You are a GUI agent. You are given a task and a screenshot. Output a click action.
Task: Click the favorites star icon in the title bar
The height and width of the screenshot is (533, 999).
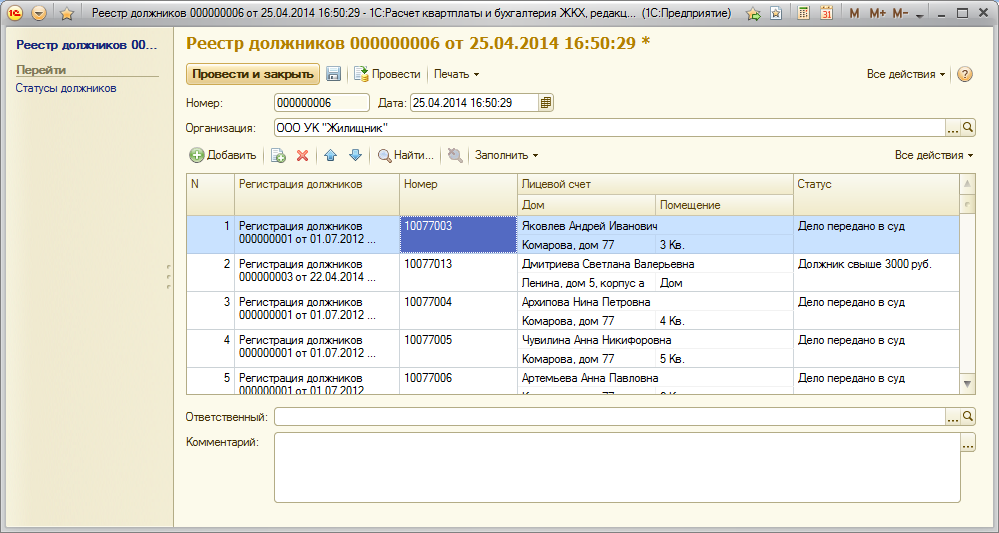pos(66,13)
